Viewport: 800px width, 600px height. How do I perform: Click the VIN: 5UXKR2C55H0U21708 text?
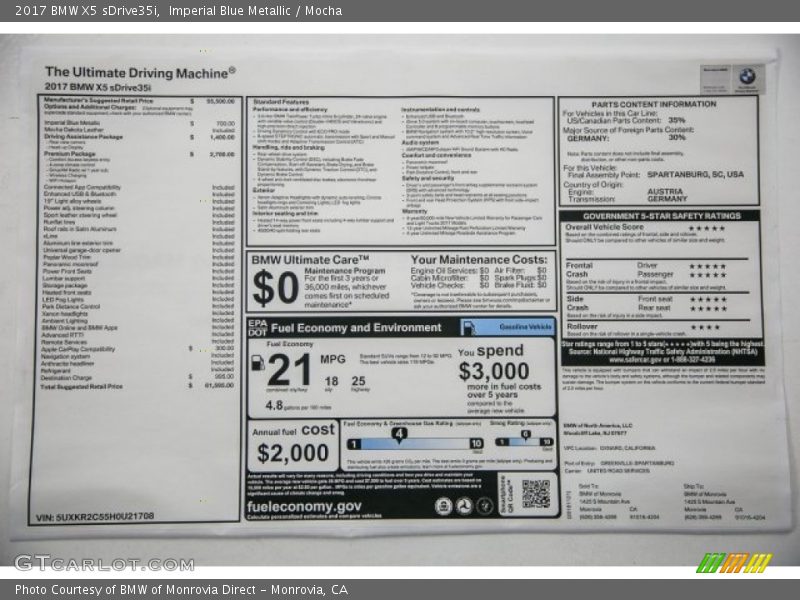click(95, 517)
